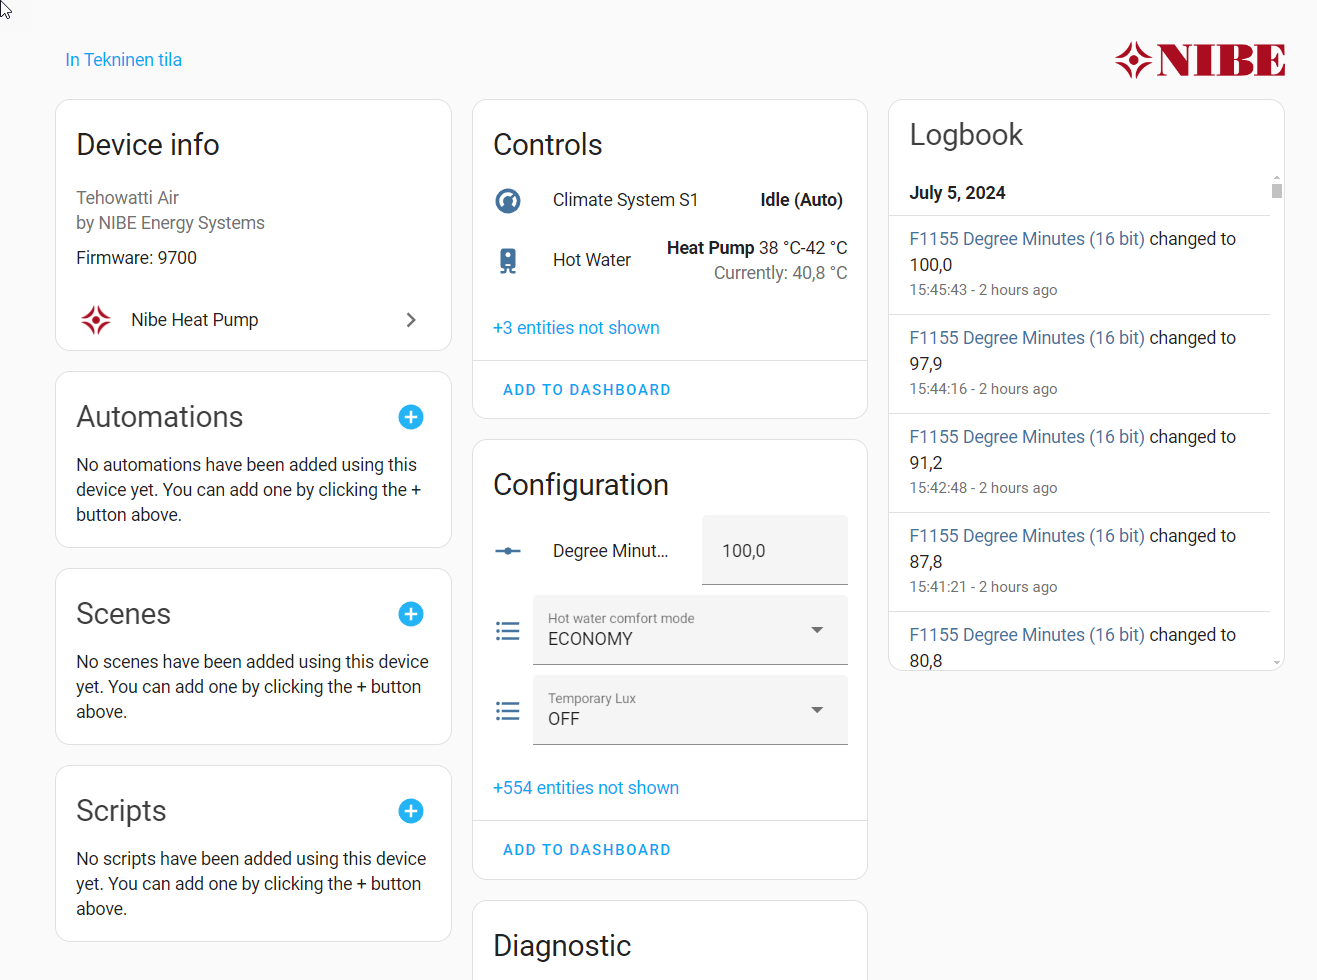Click the plus icon to add an automation

pos(410,417)
